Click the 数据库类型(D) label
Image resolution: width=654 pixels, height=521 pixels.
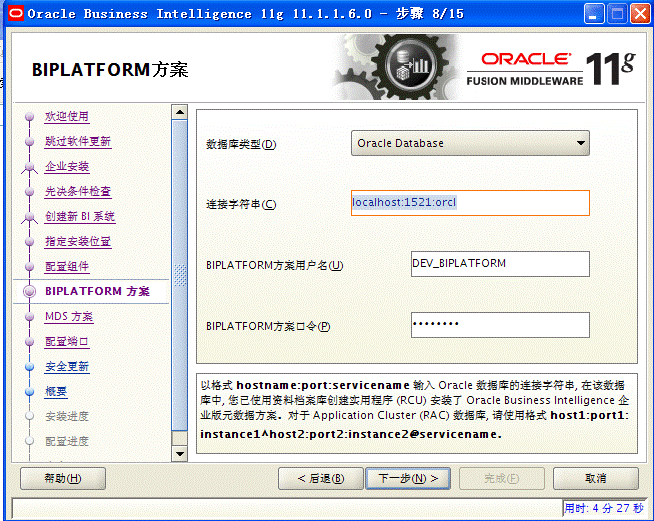[241, 144]
